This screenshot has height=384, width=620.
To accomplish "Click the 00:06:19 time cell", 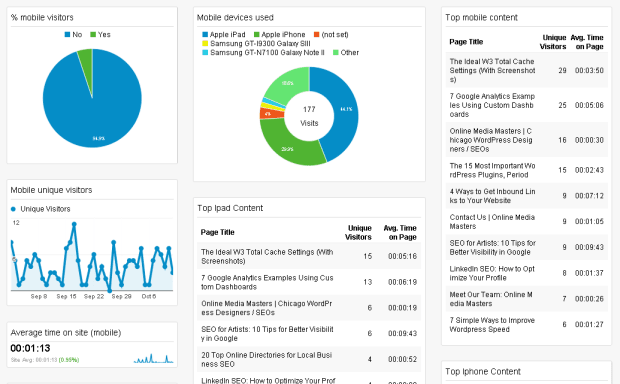I will pos(403,282).
